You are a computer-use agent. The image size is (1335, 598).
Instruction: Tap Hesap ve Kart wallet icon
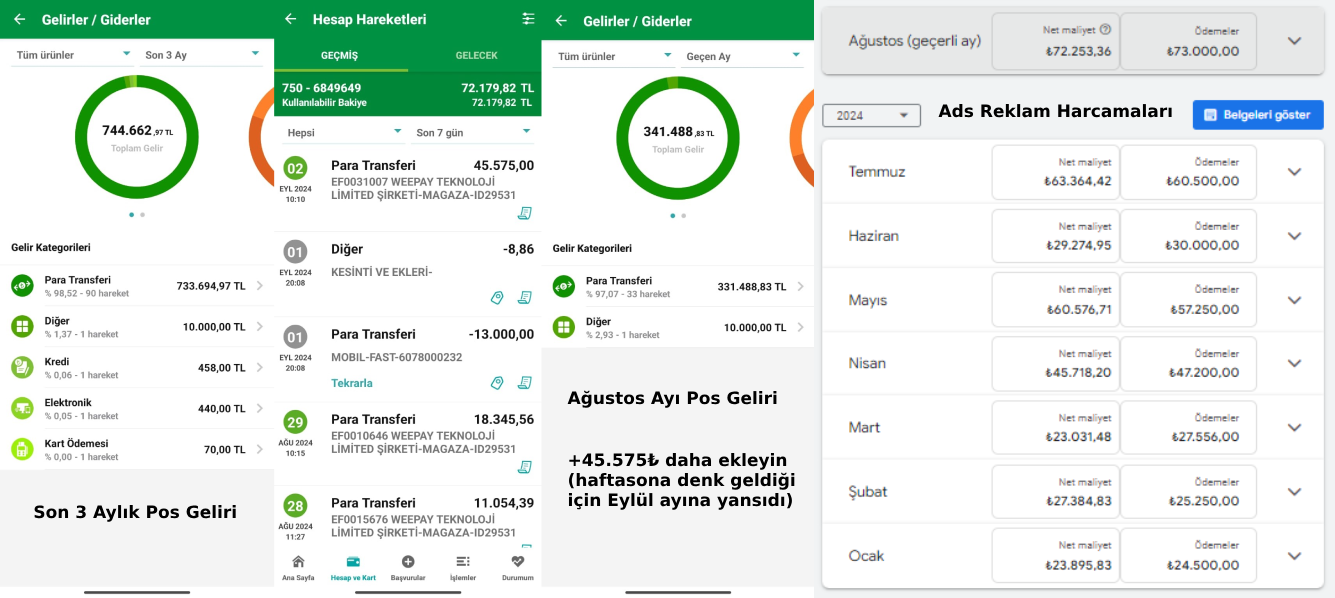pyautogui.click(x=353, y=562)
